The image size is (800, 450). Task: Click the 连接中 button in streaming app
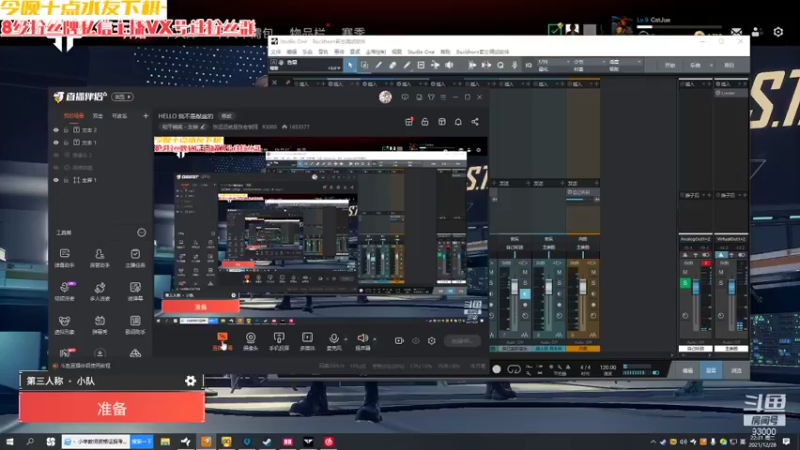pyautogui.click(x=462, y=341)
